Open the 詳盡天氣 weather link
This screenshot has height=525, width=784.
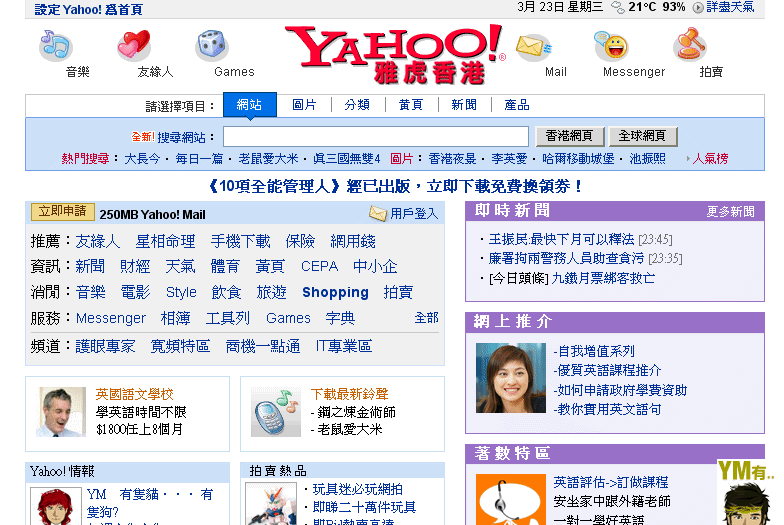tap(730, 7)
